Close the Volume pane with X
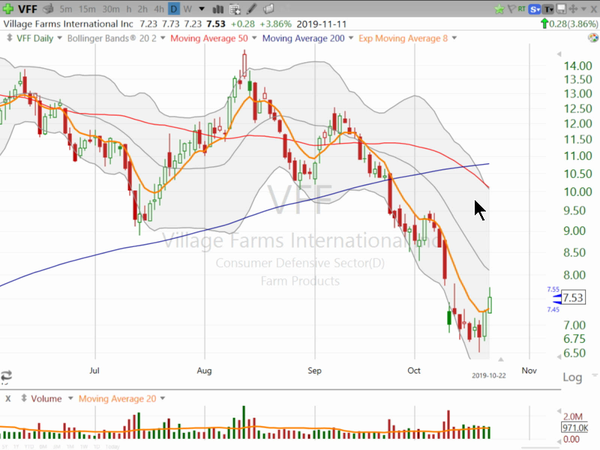This screenshot has height=450, width=600. pyautogui.click(x=8, y=399)
